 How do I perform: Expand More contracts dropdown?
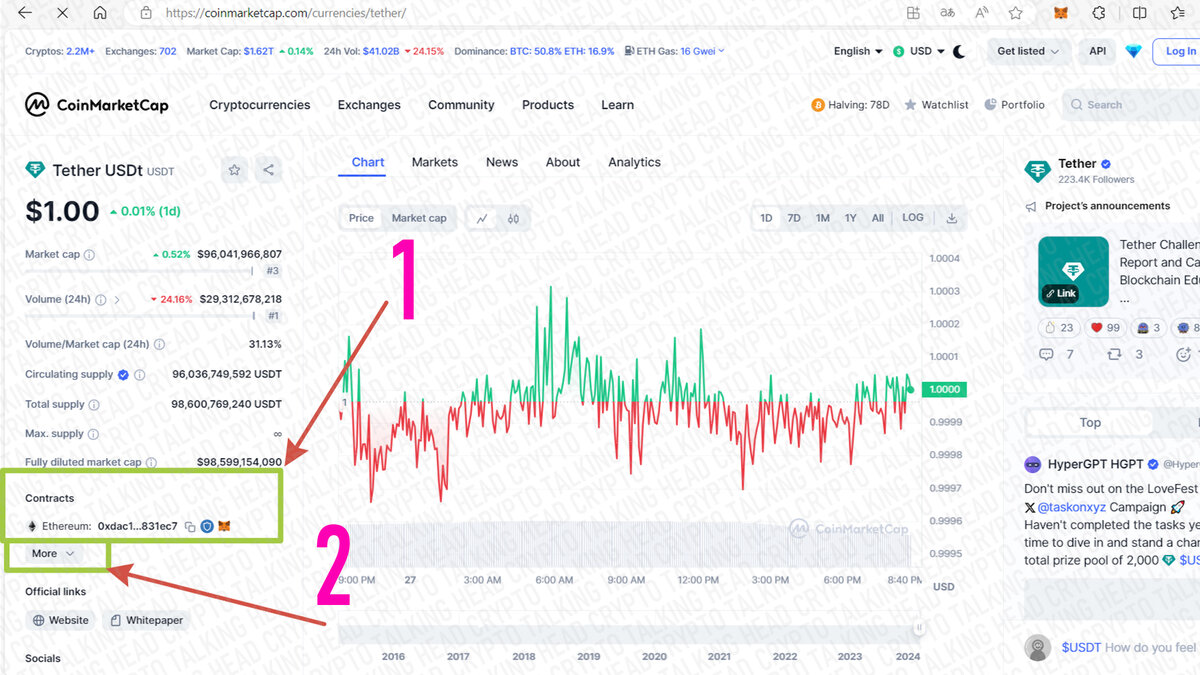53,553
